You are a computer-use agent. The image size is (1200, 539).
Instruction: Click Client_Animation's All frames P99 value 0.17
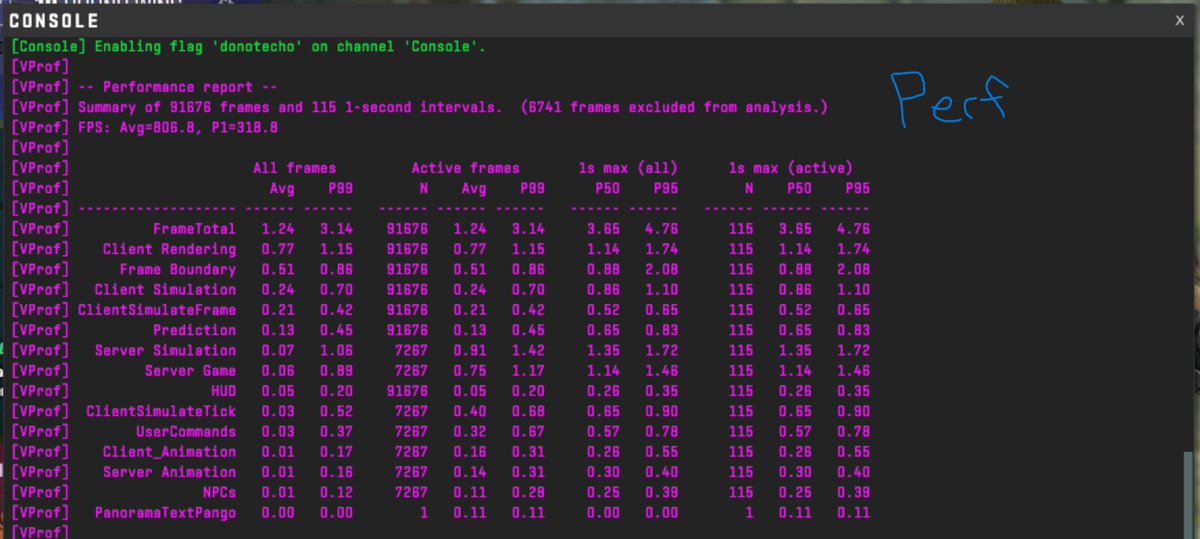click(x=336, y=452)
